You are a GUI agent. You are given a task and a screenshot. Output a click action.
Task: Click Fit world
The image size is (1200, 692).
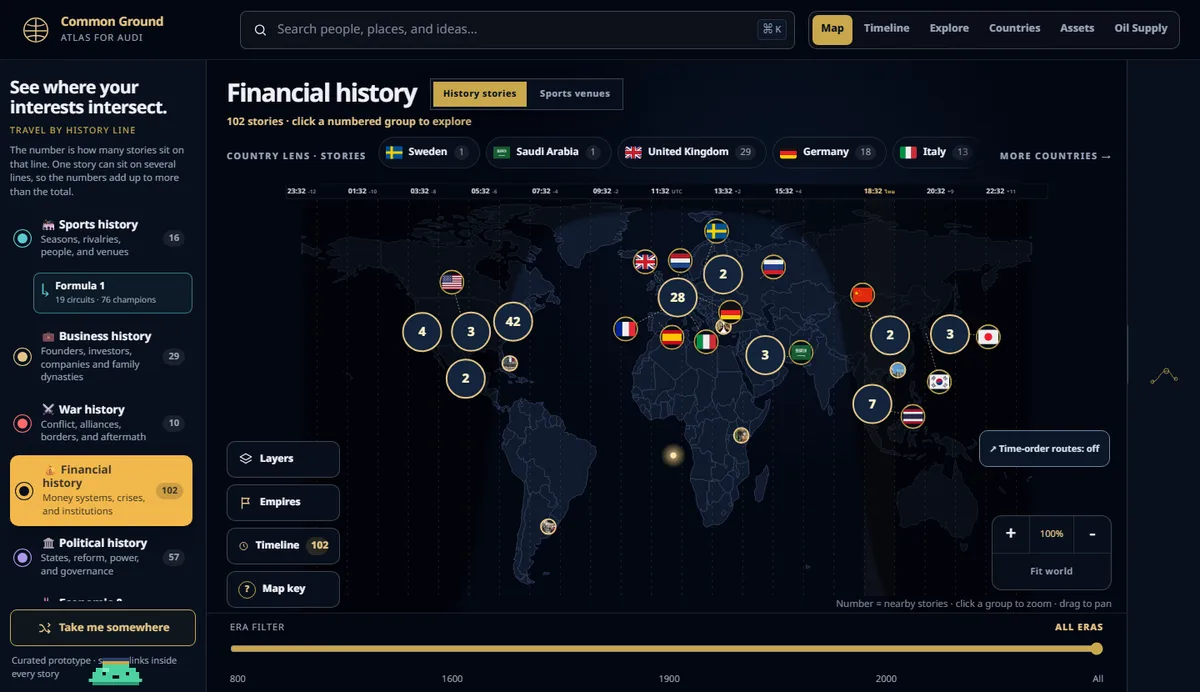(x=1051, y=571)
